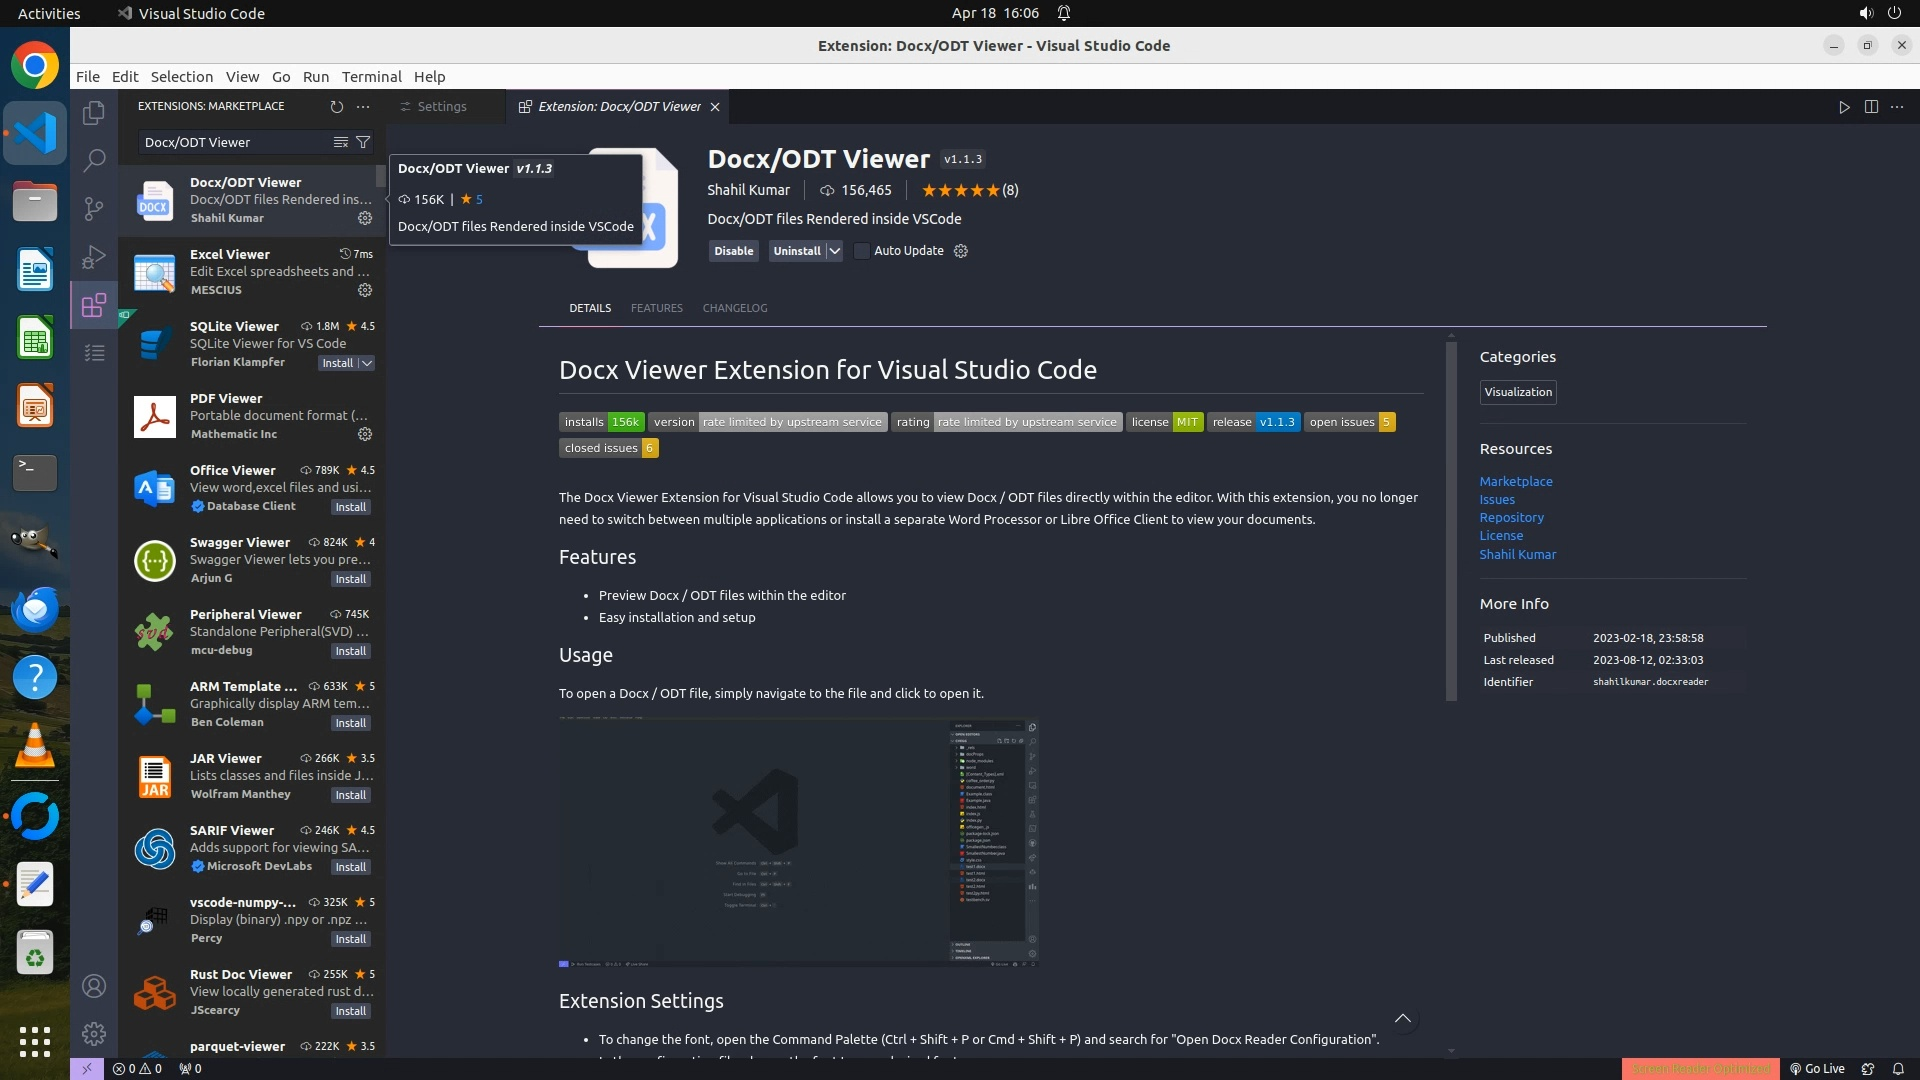
Task: Open the Repository resource link
Action: [1511, 518]
